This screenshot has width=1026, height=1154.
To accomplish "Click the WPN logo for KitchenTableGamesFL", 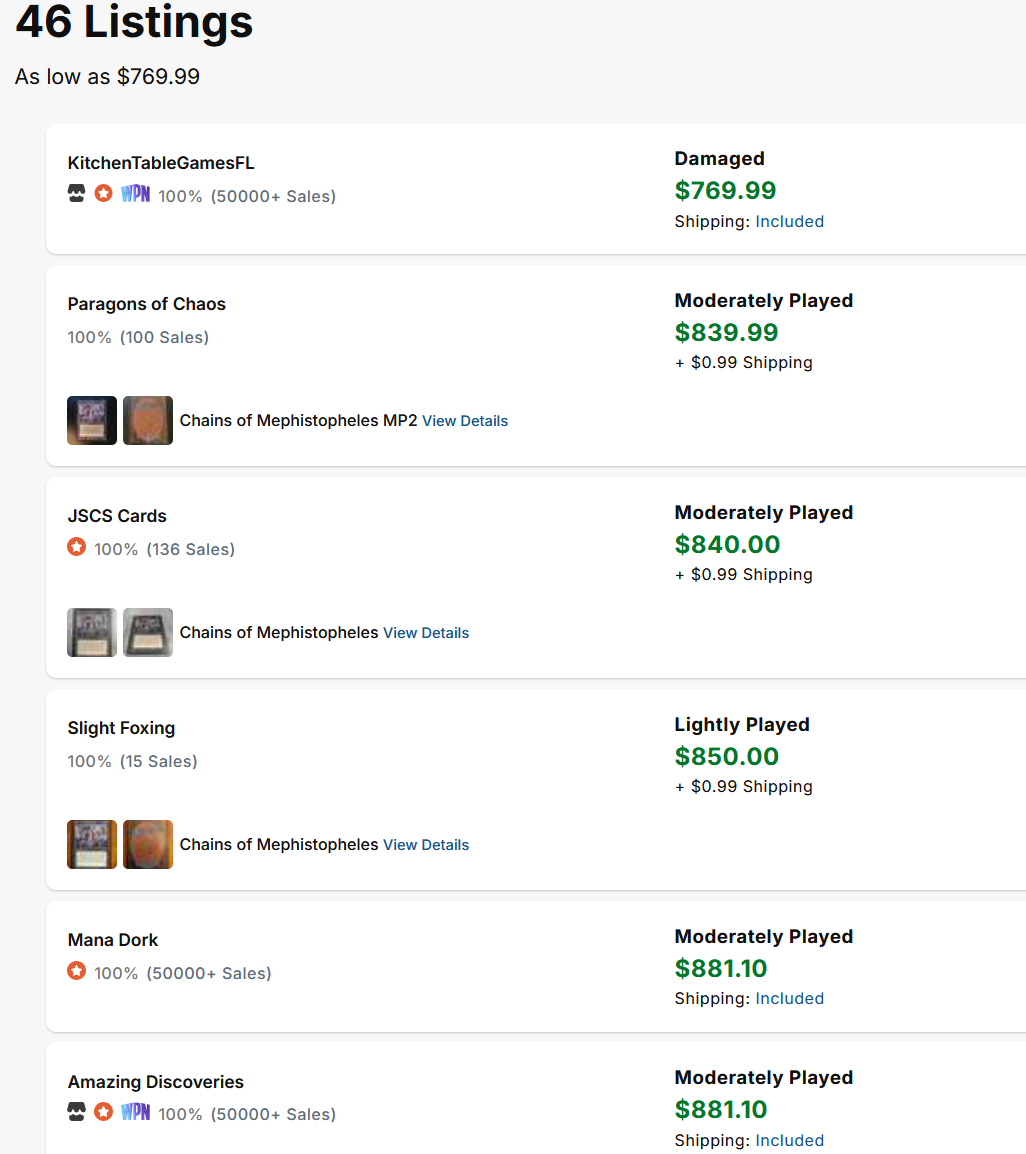I will (135, 194).
